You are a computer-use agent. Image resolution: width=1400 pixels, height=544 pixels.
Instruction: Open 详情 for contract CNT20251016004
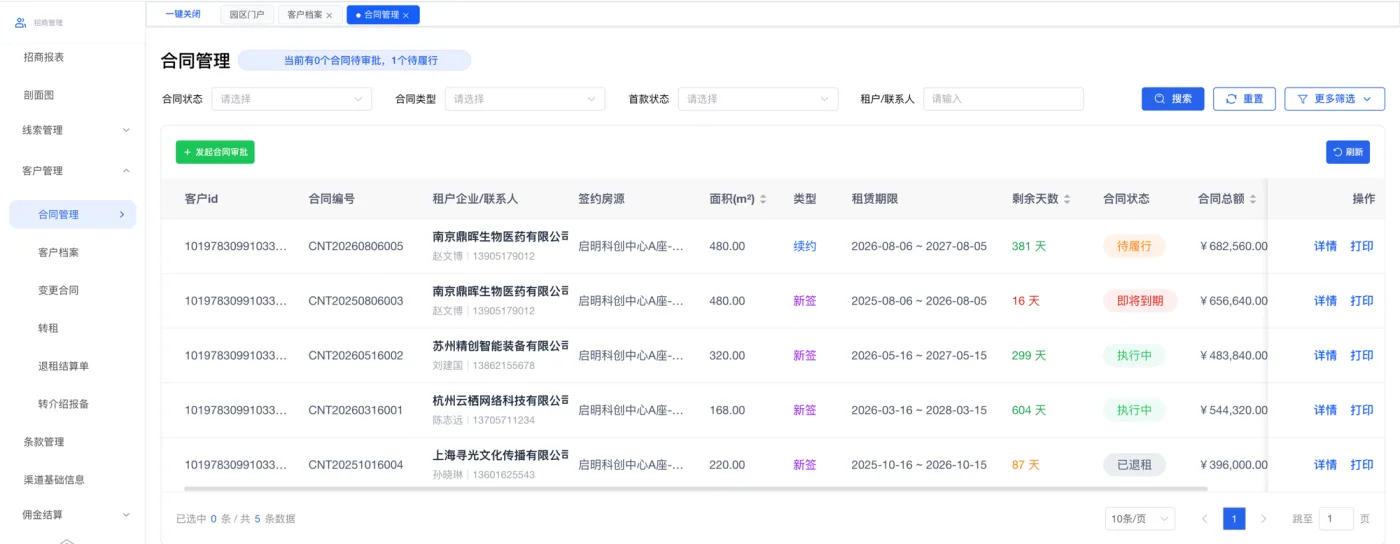[x=1325, y=465]
